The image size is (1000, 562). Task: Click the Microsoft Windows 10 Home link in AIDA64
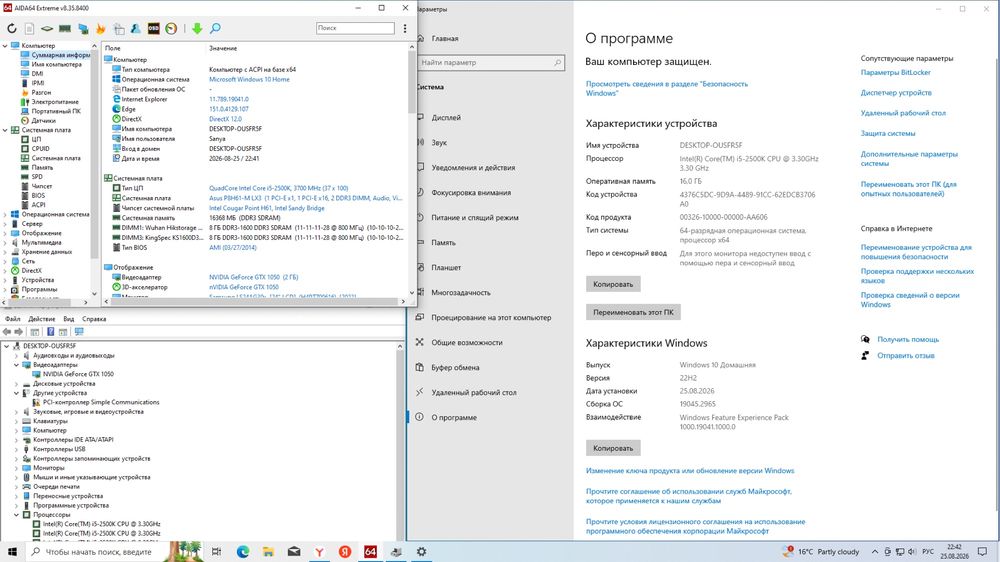(249, 79)
